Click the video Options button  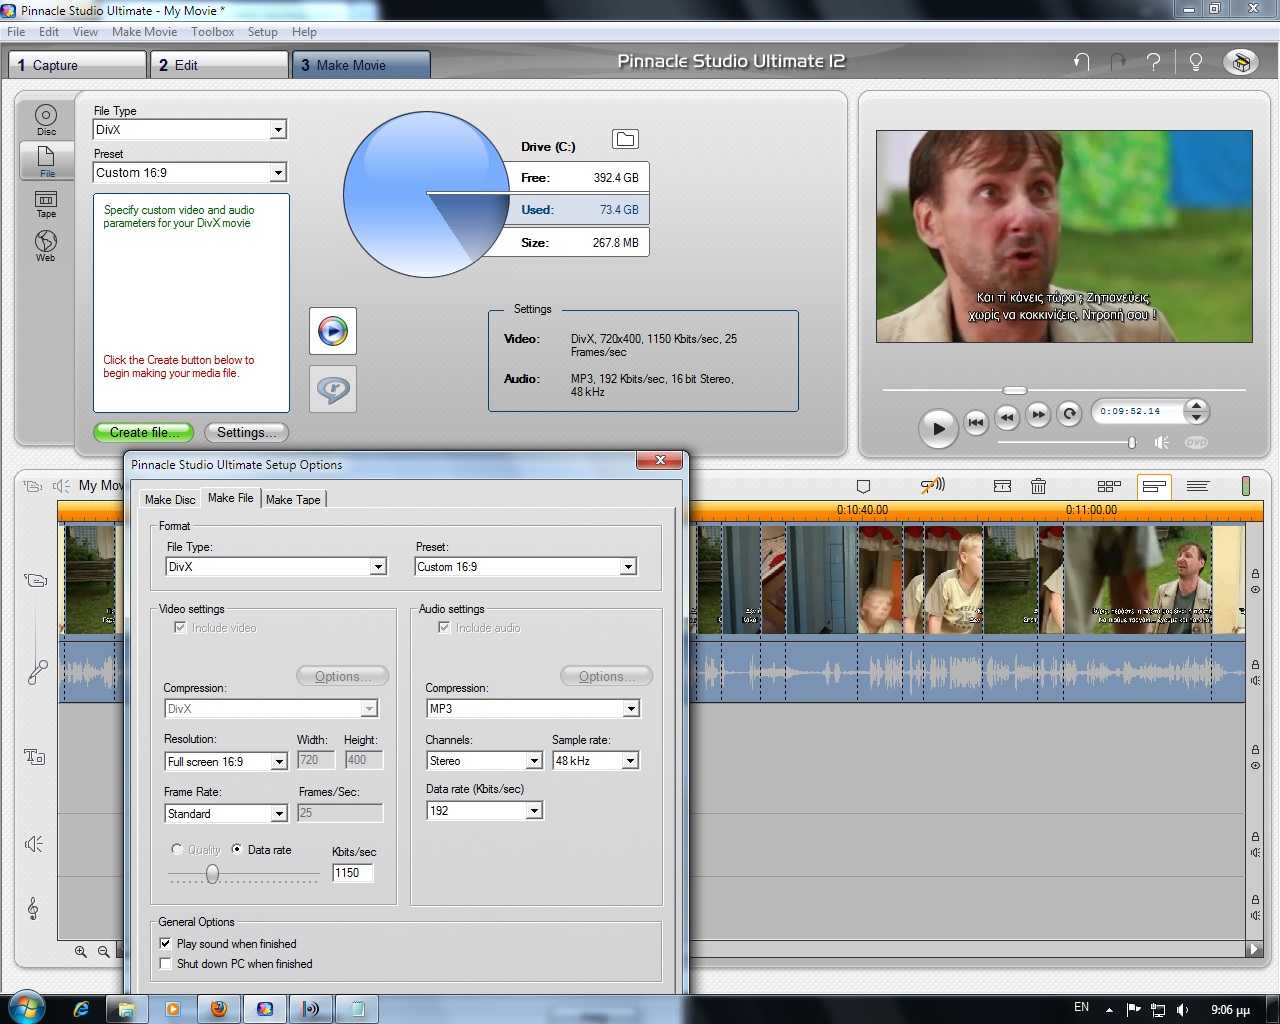click(342, 676)
